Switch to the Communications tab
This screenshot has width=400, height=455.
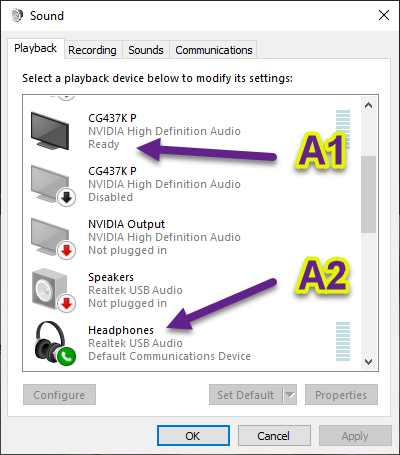[214, 50]
